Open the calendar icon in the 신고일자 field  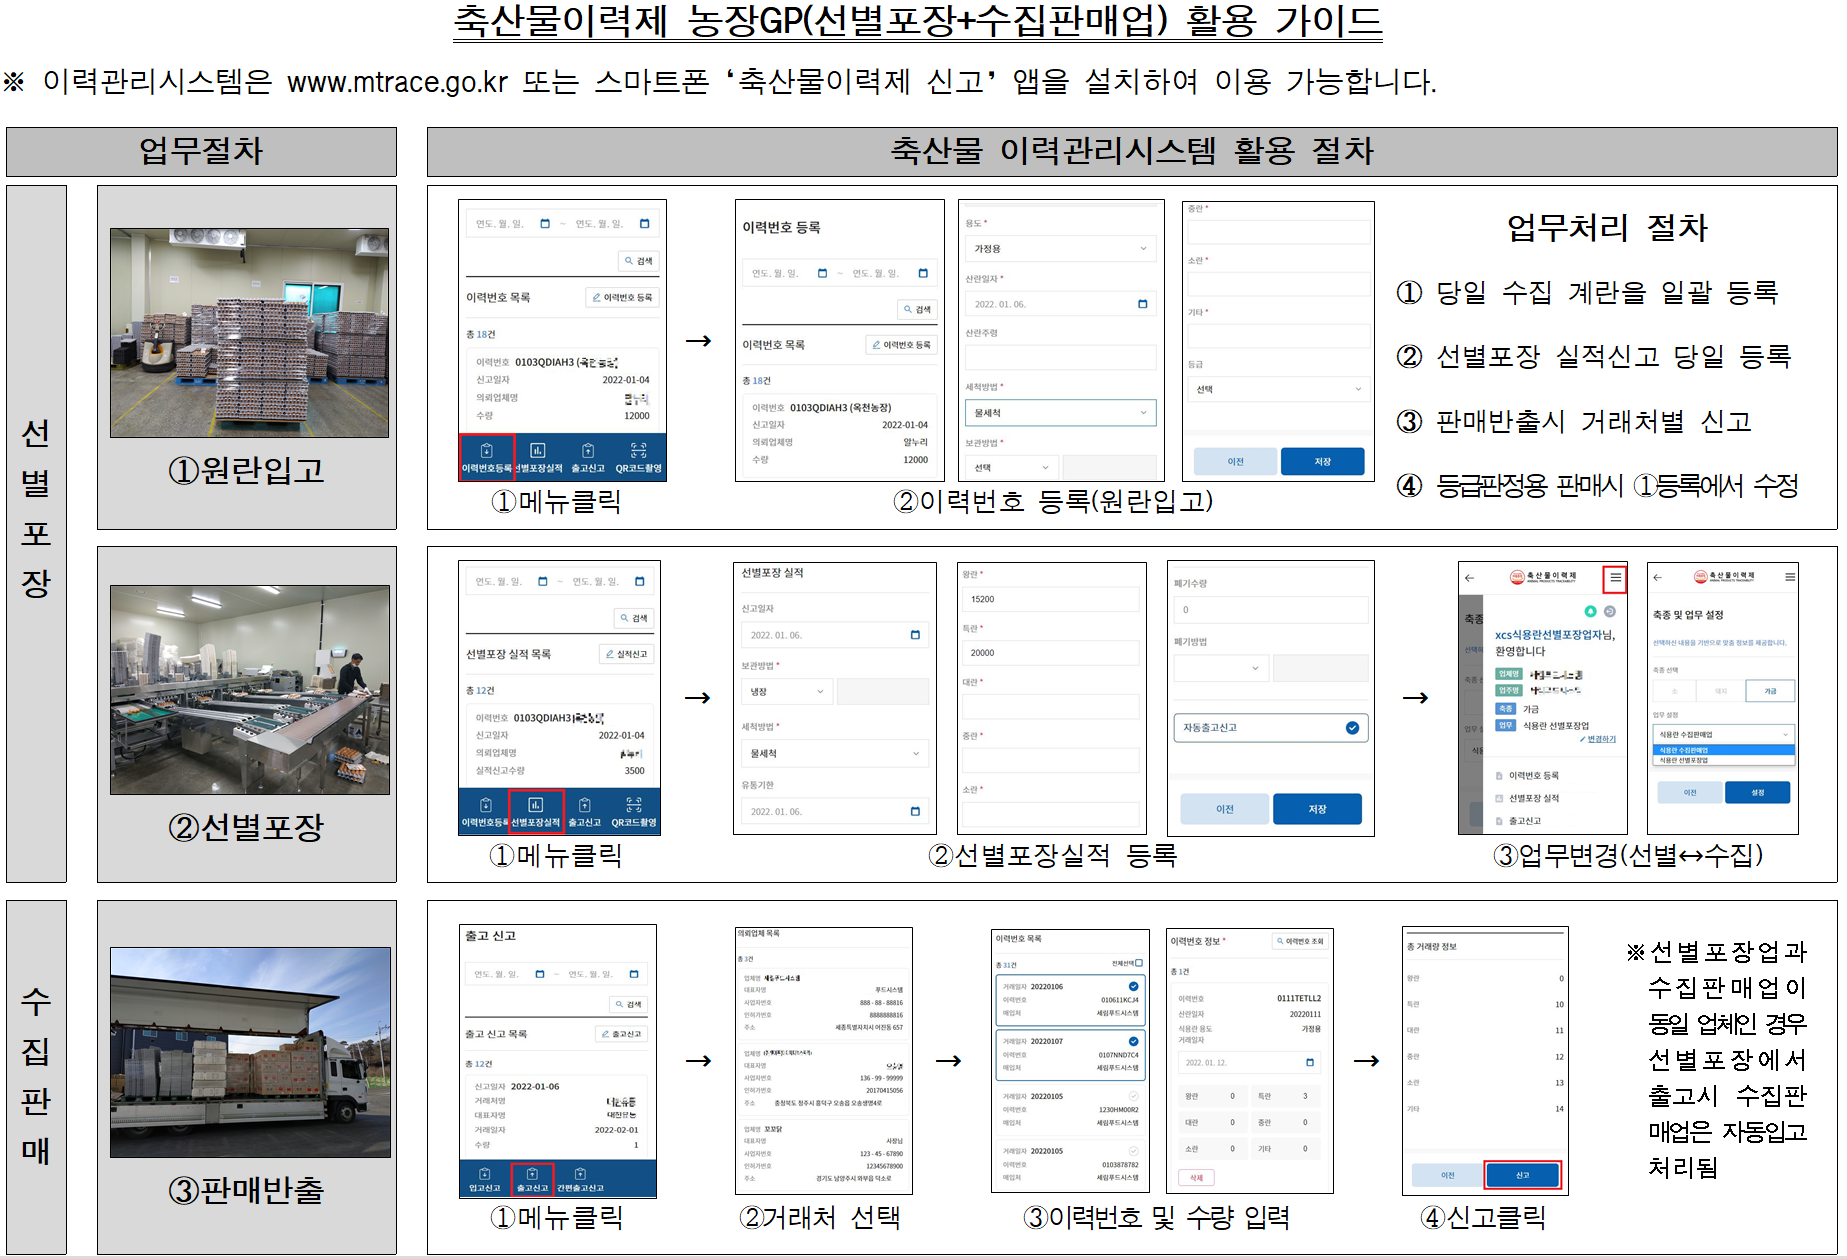(915, 635)
